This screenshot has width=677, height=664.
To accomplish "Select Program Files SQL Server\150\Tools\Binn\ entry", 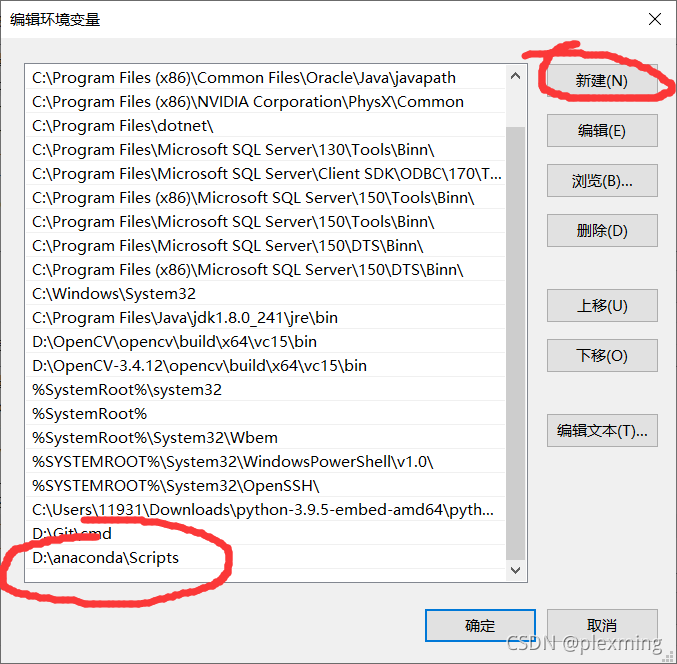I will pyautogui.click(x=265, y=221).
